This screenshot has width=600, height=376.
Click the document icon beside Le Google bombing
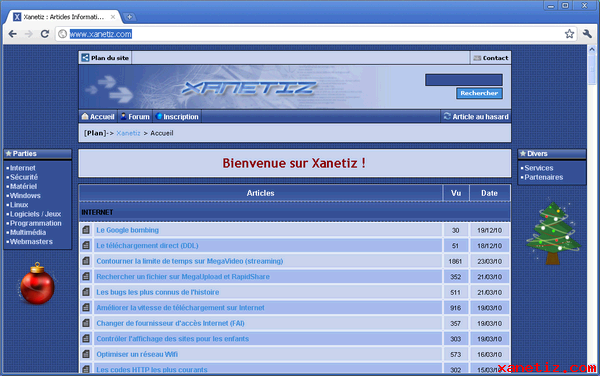(86, 230)
